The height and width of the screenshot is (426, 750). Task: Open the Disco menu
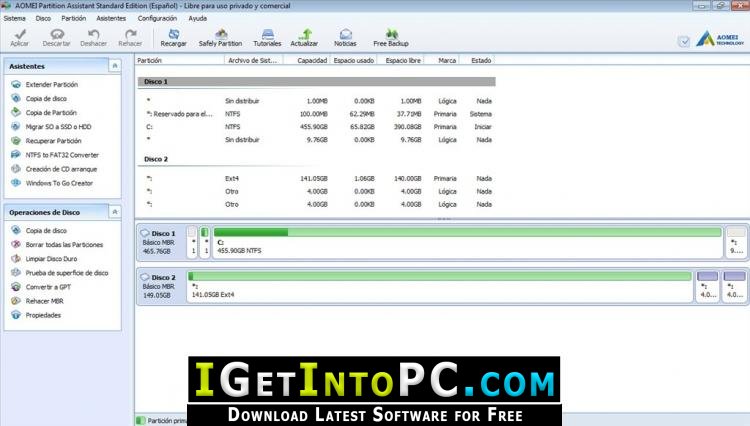(43, 18)
